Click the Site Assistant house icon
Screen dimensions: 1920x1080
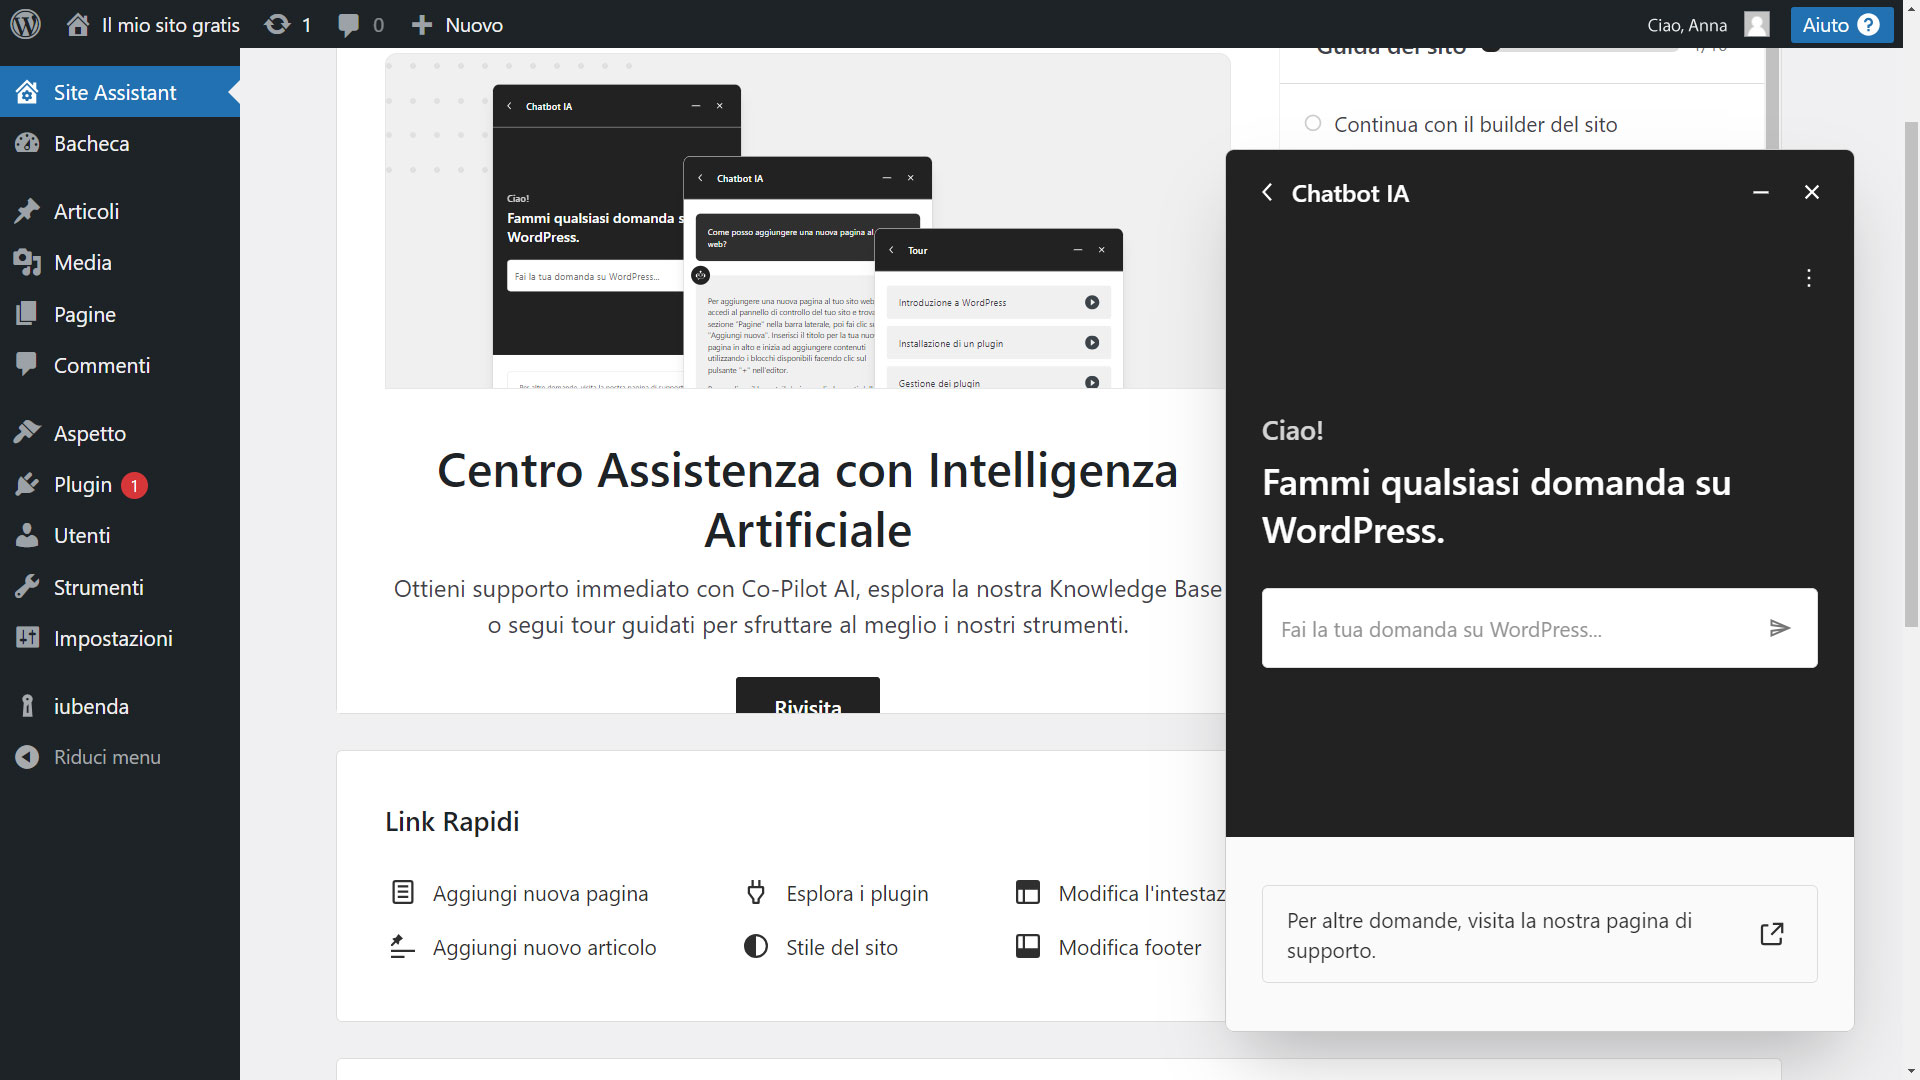tap(27, 92)
